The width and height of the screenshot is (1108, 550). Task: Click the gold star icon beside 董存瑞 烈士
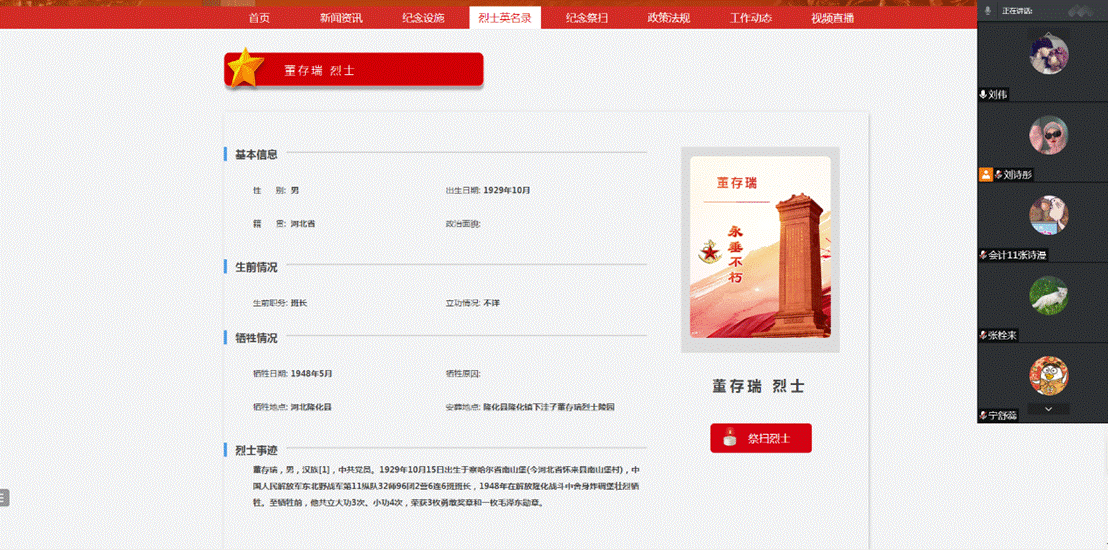tap(245, 69)
